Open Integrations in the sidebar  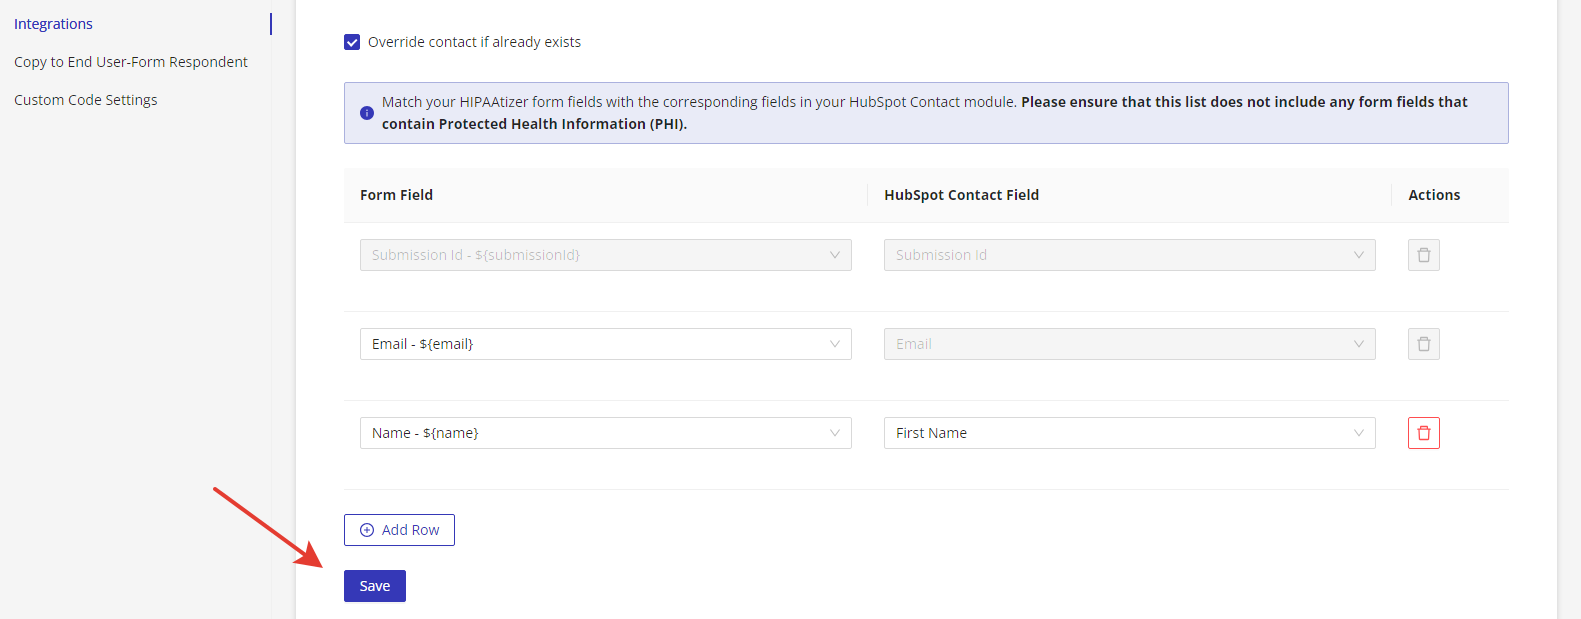(x=53, y=24)
